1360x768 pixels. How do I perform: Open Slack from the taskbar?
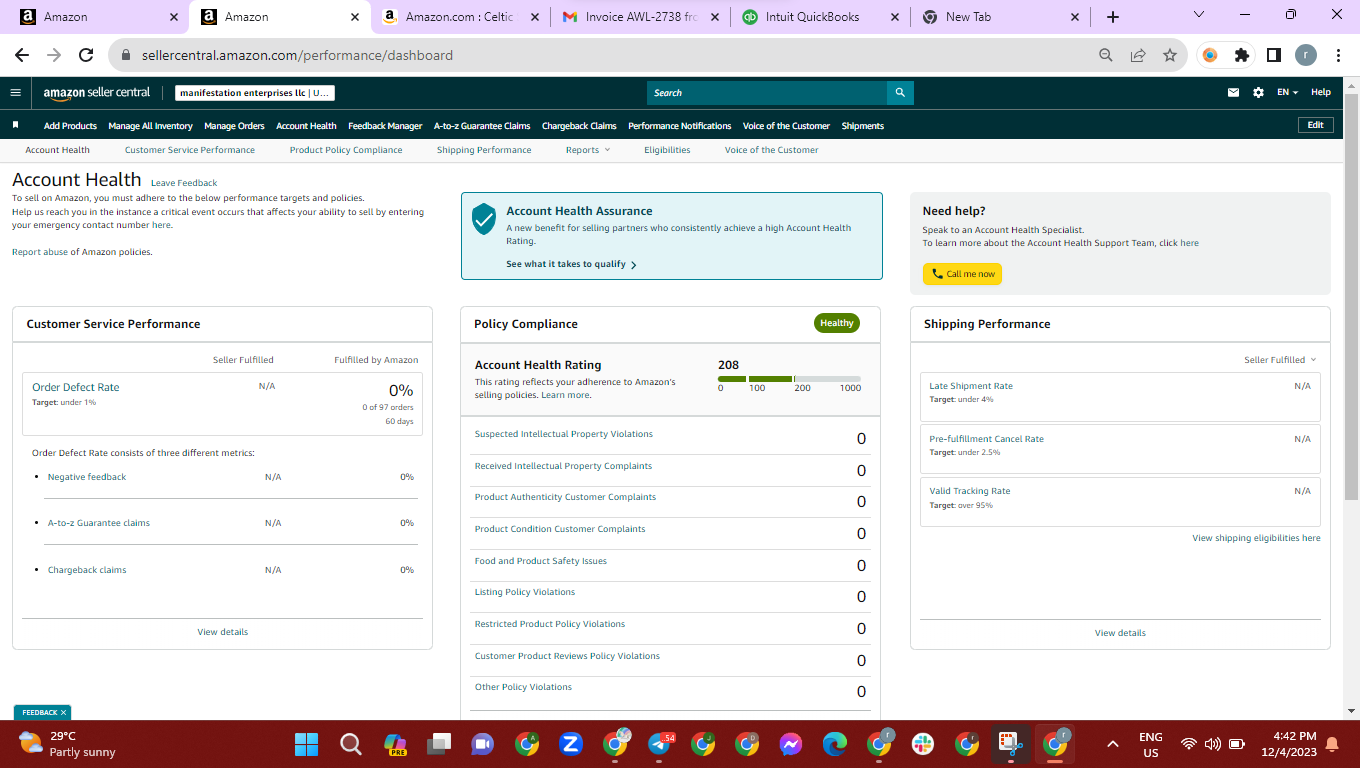point(922,744)
